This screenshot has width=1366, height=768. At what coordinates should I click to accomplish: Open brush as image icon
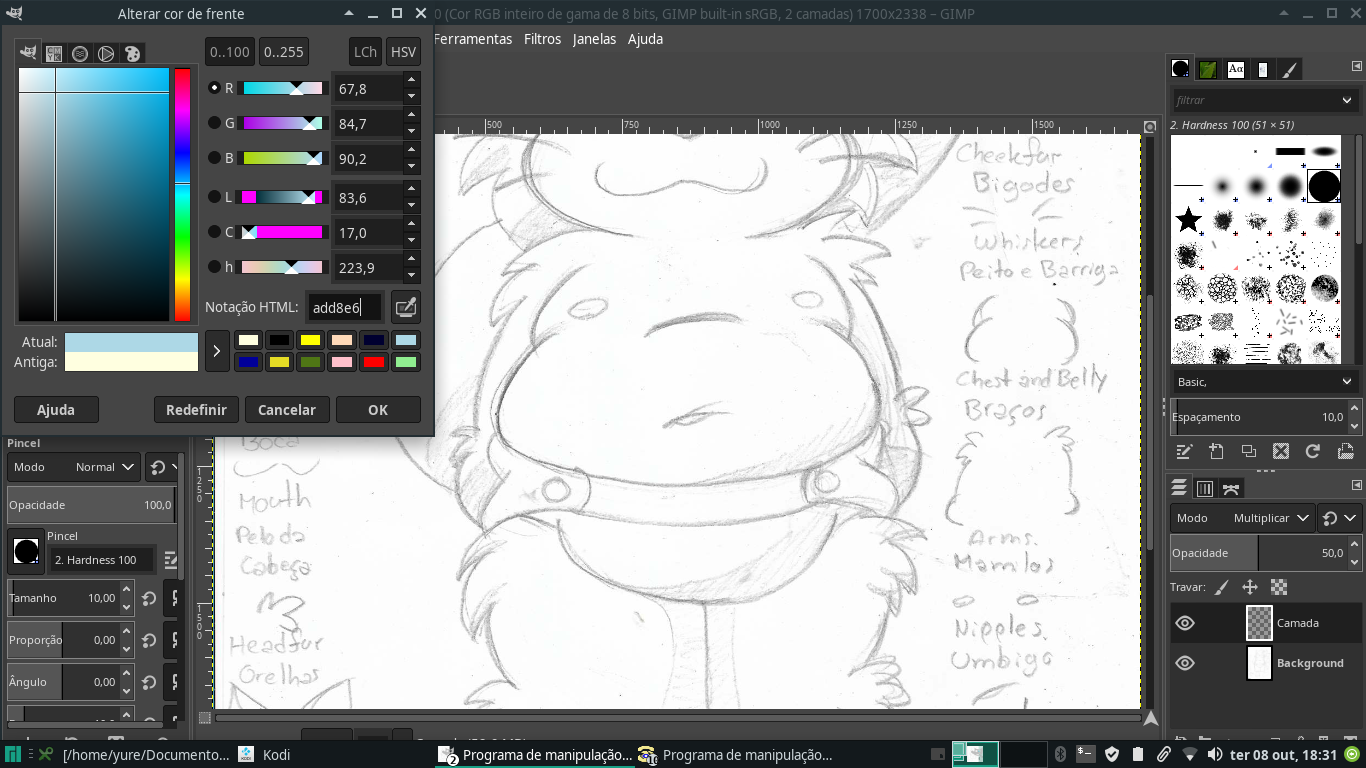tap(1346, 451)
